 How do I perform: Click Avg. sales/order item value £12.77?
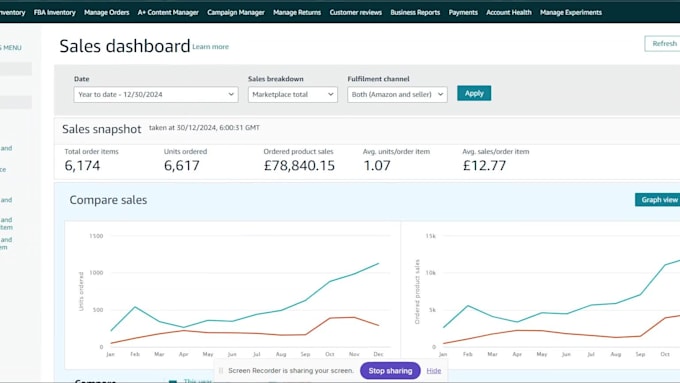coord(484,166)
